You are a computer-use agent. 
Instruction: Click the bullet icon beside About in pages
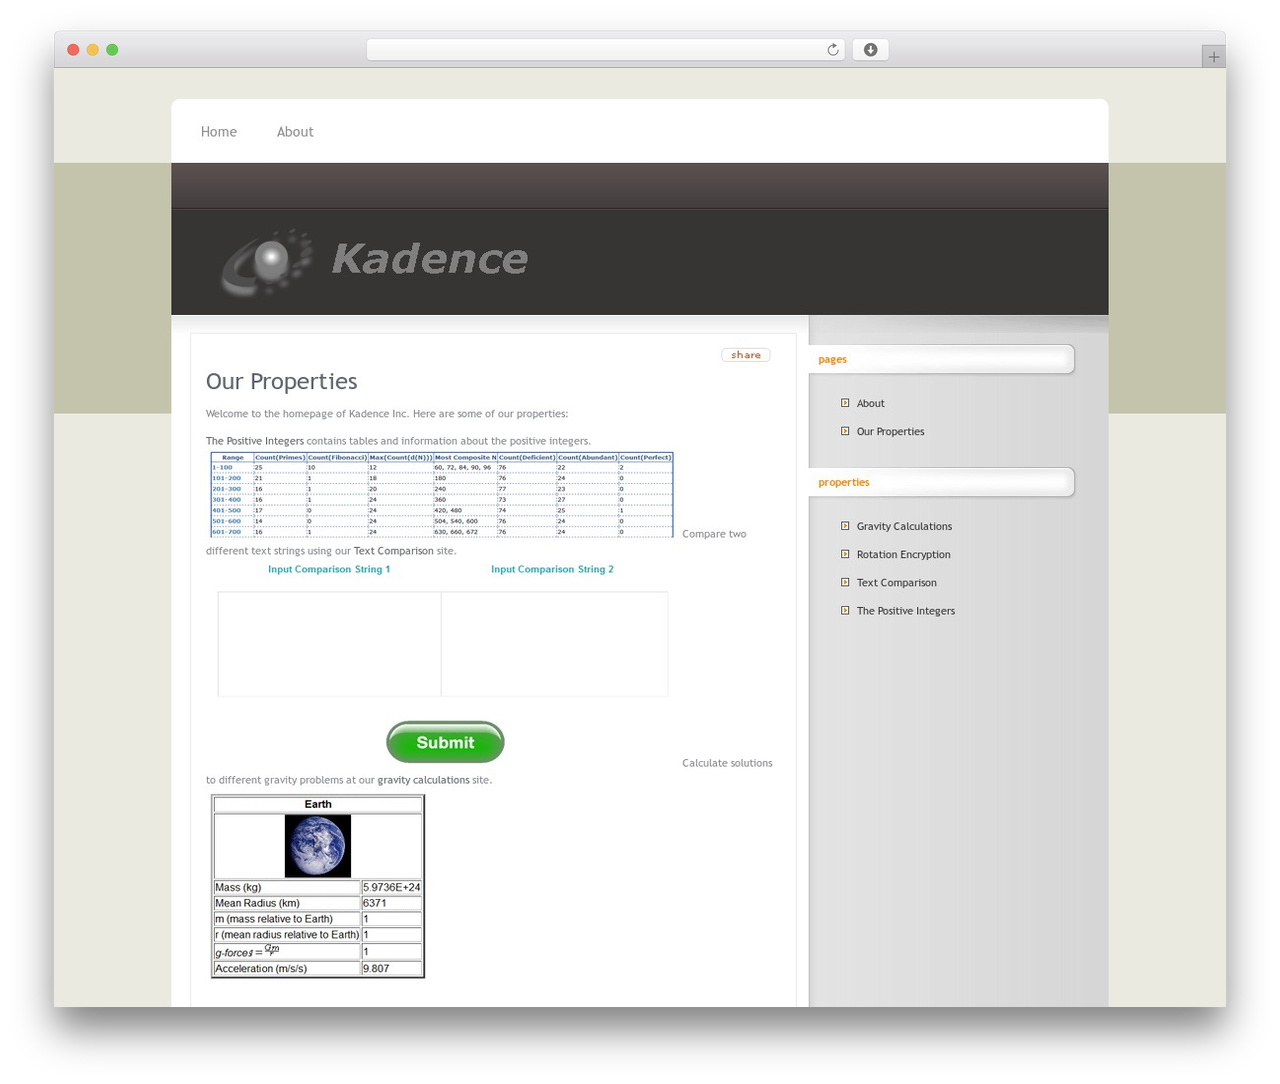845,403
